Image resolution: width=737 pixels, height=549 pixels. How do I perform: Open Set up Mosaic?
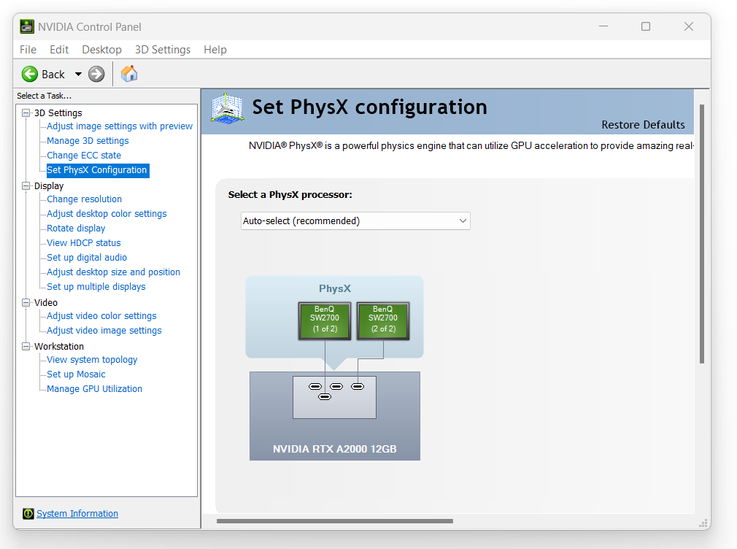pos(76,374)
